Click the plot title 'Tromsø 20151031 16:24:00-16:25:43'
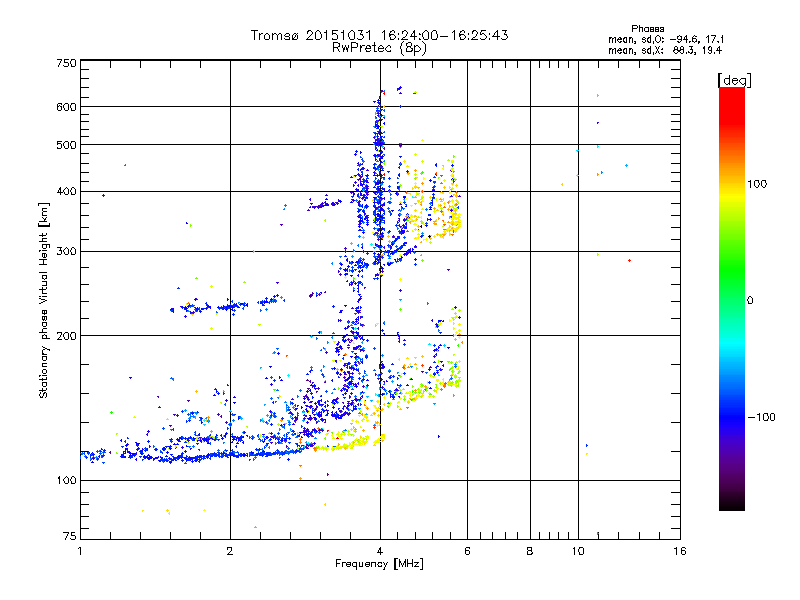Viewport: 800px width, 600px height. pyautogui.click(x=380, y=35)
